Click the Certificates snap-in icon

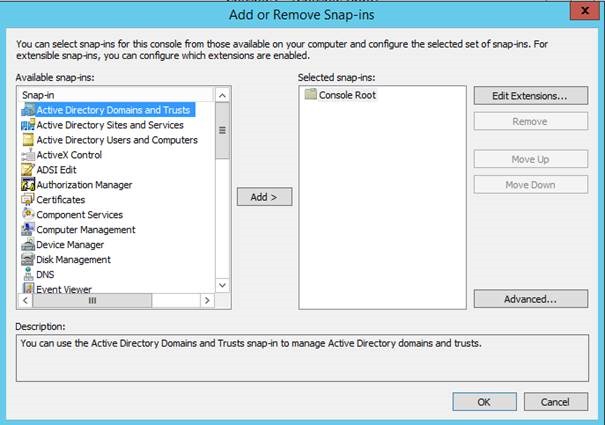click(28, 200)
